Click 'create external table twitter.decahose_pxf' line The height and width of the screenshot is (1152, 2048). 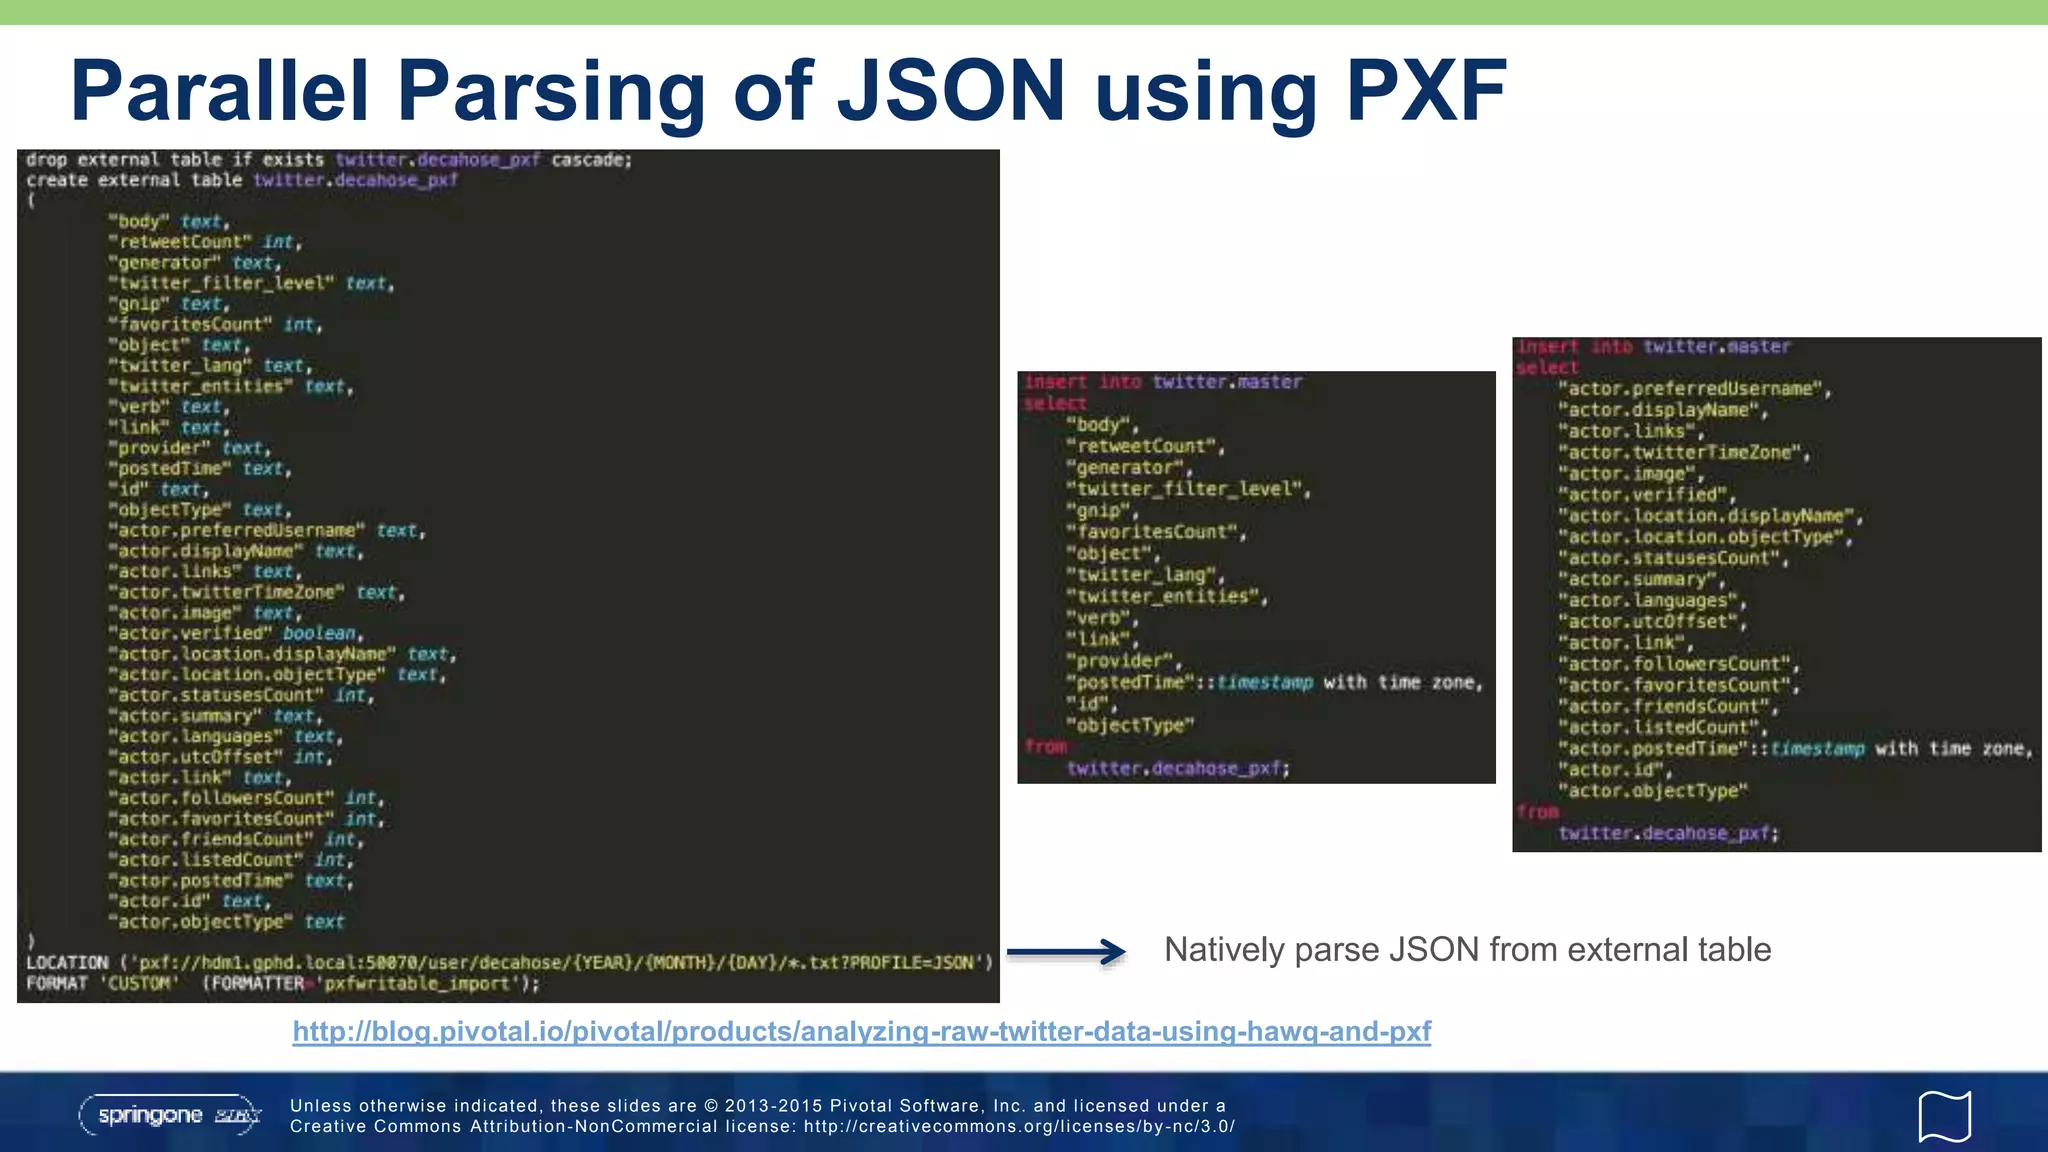coord(242,180)
